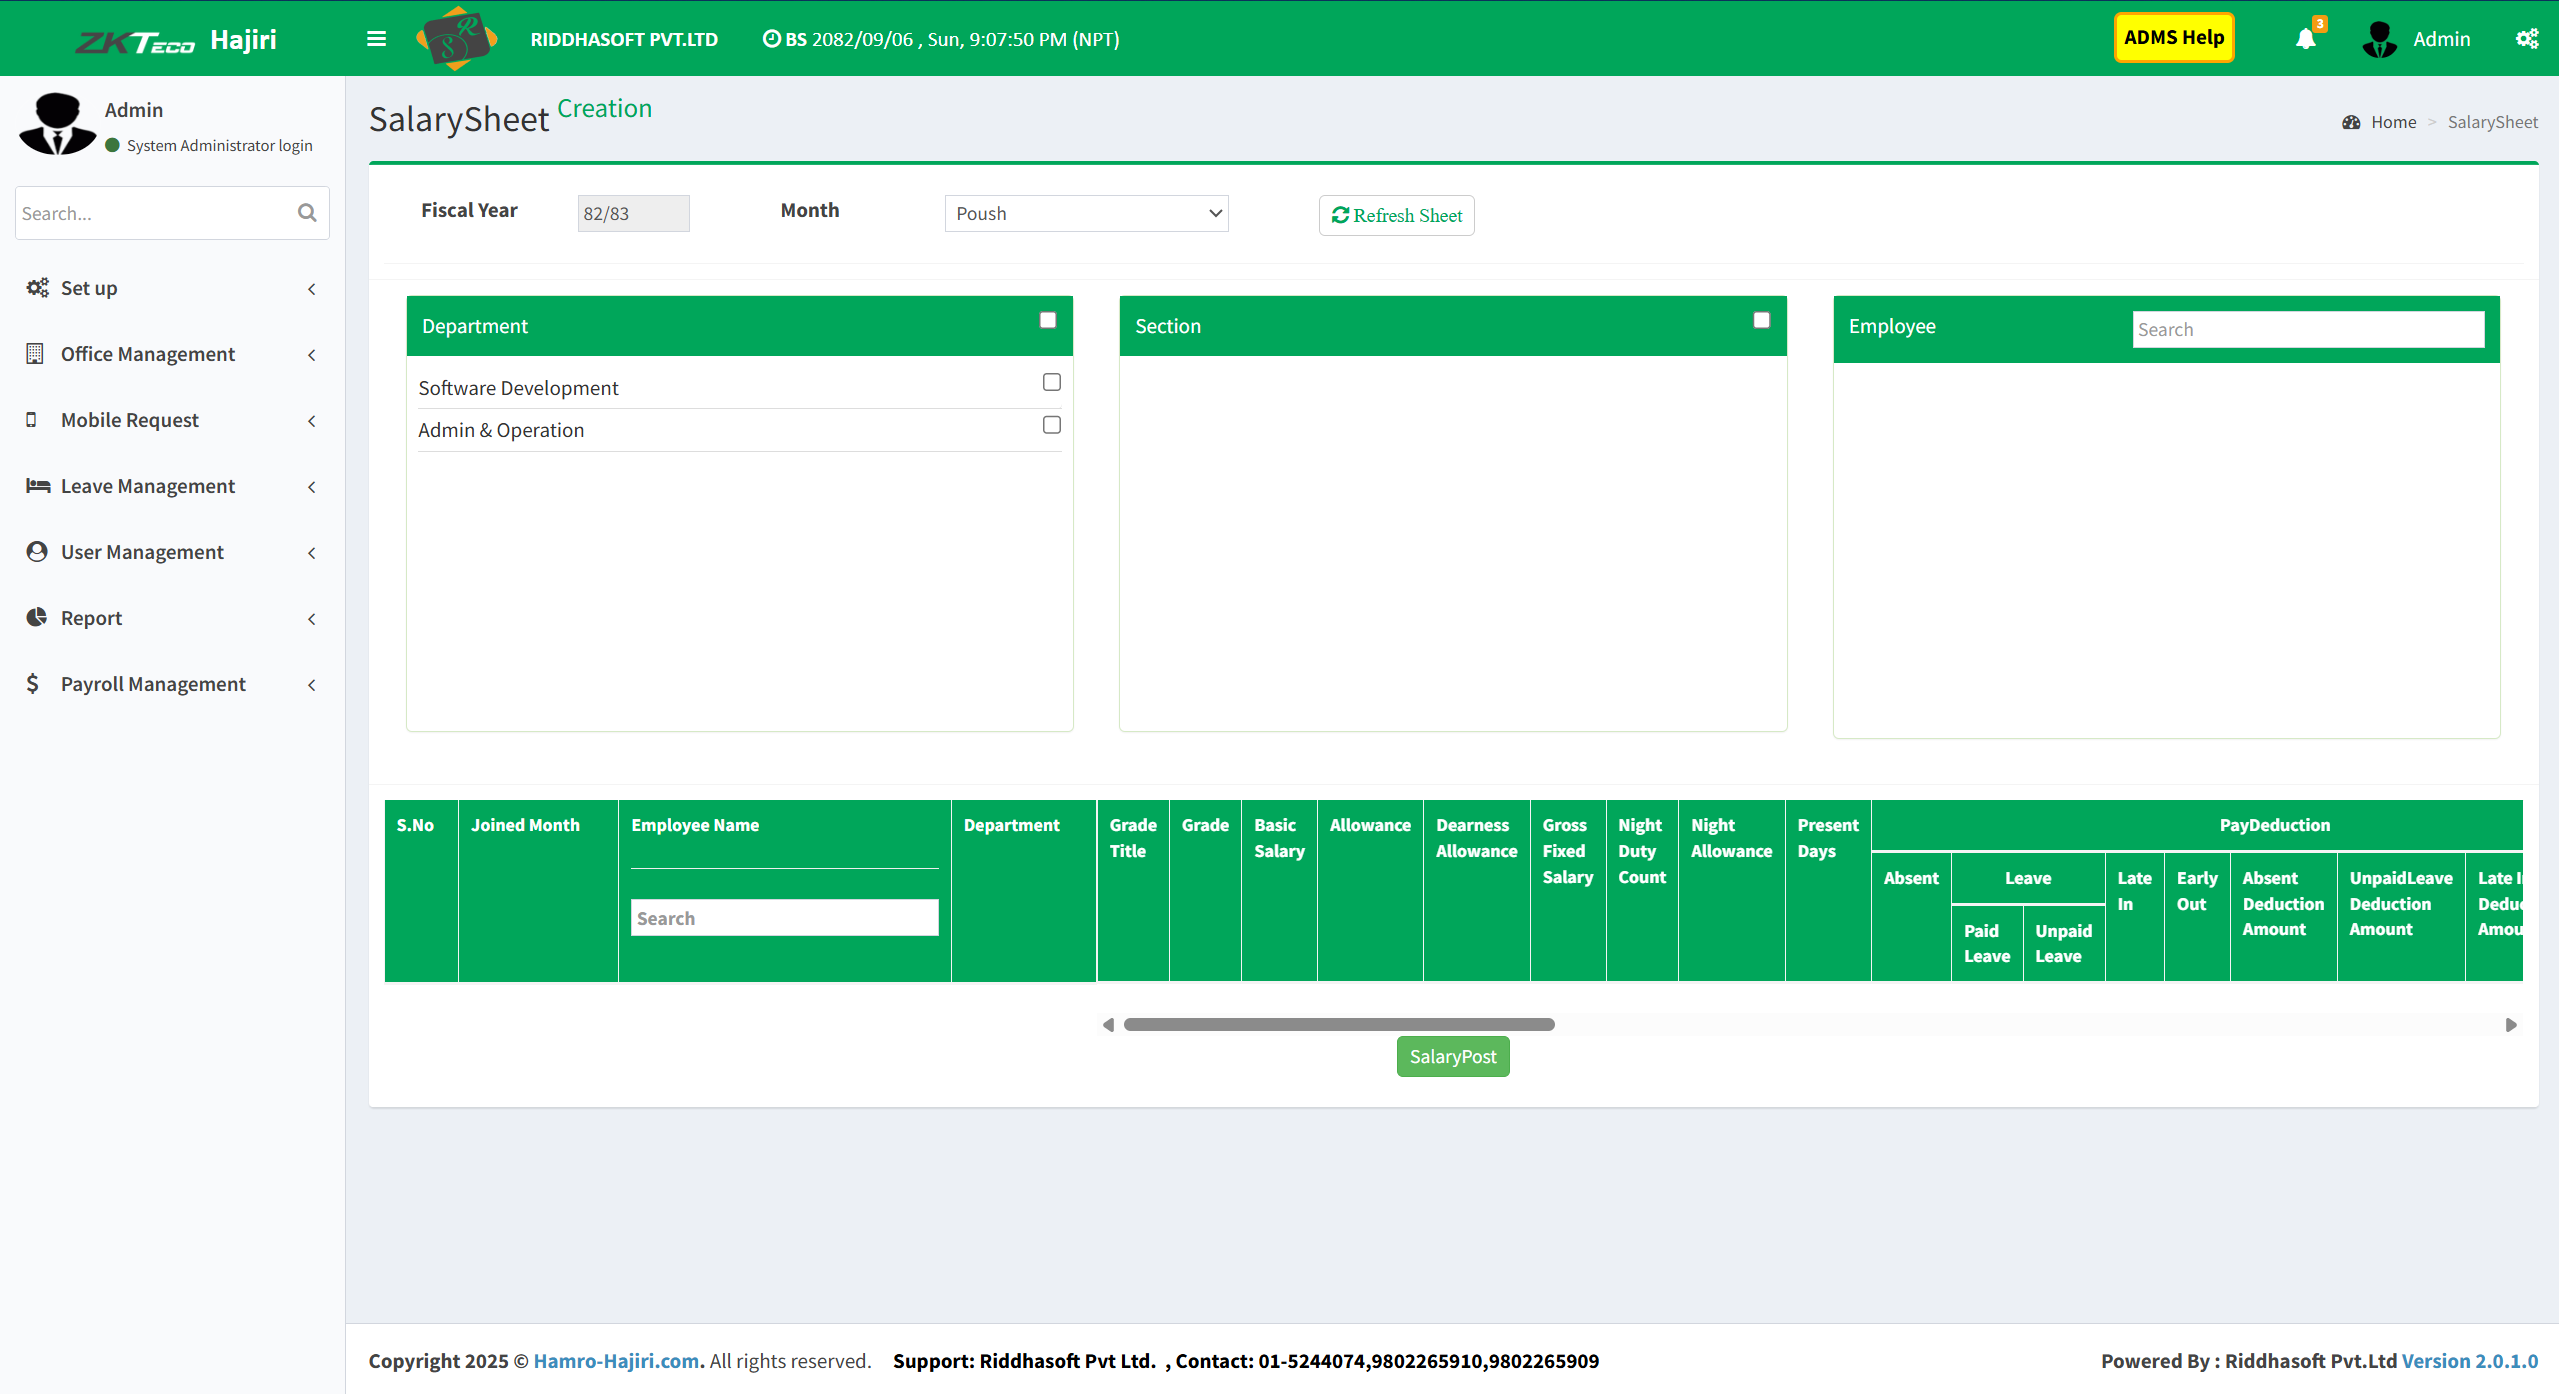The width and height of the screenshot is (2559, 1394).
Task: Click the horizontal table scrollbar thumb
Action: [x=1338, y=1024]
